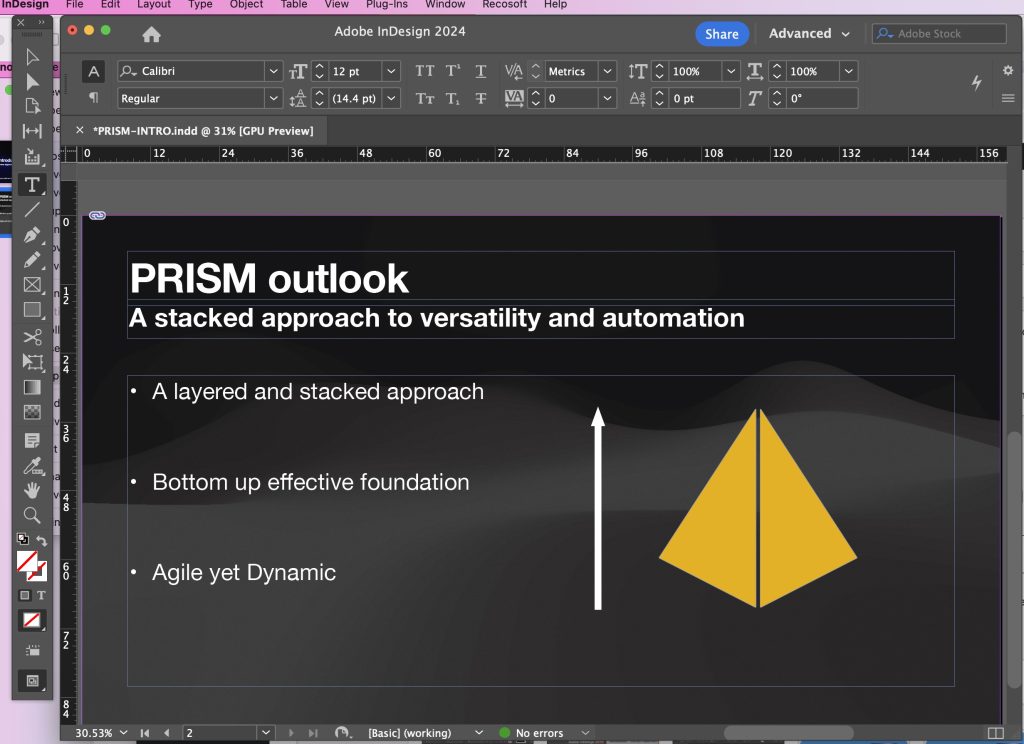Open the Calibri font family dropdown
Screen dimensions: 1024x744
coord(273,71)
